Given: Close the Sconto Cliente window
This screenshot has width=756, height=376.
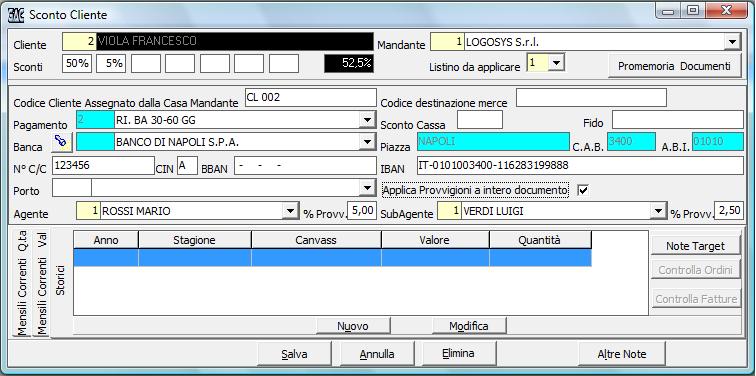Looking at the screenshot, I should [726, 11].
